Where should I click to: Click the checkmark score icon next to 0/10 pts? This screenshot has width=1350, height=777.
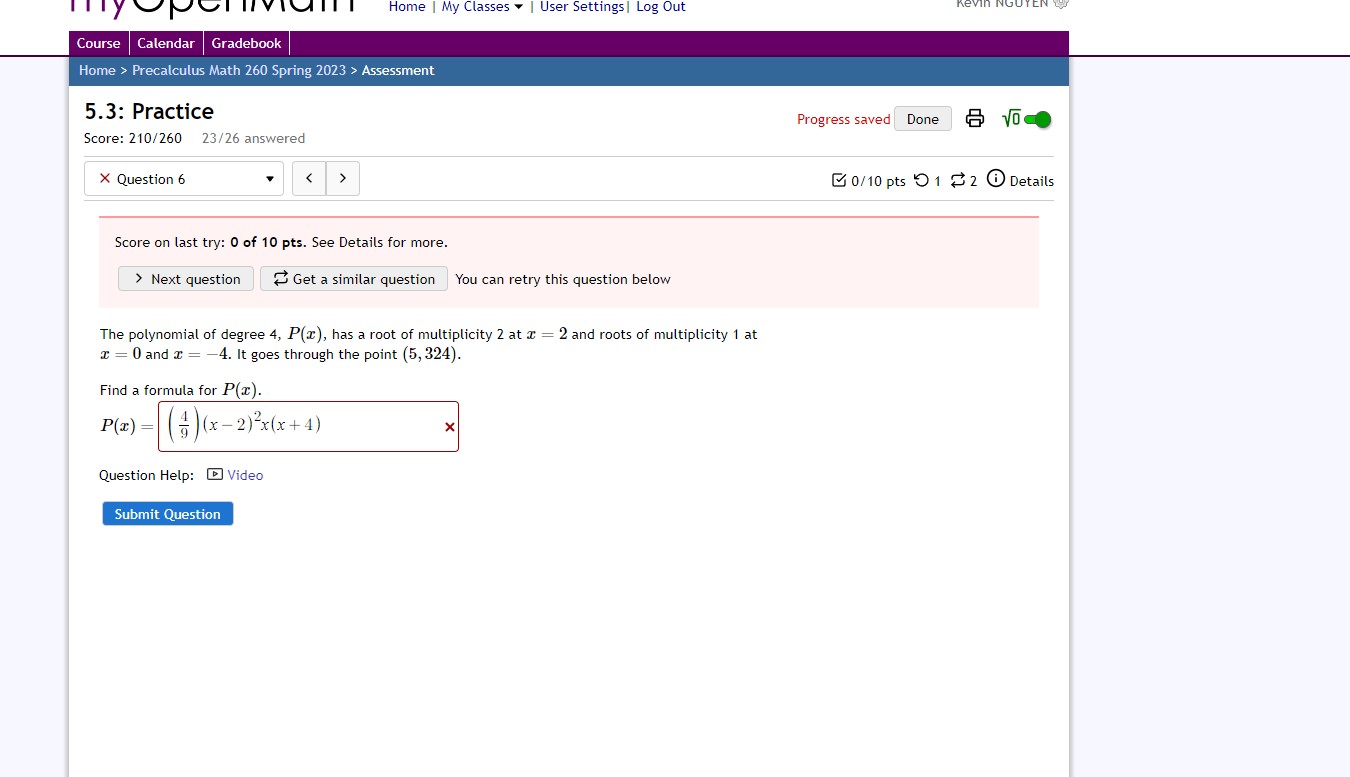(x=839, y=180)
